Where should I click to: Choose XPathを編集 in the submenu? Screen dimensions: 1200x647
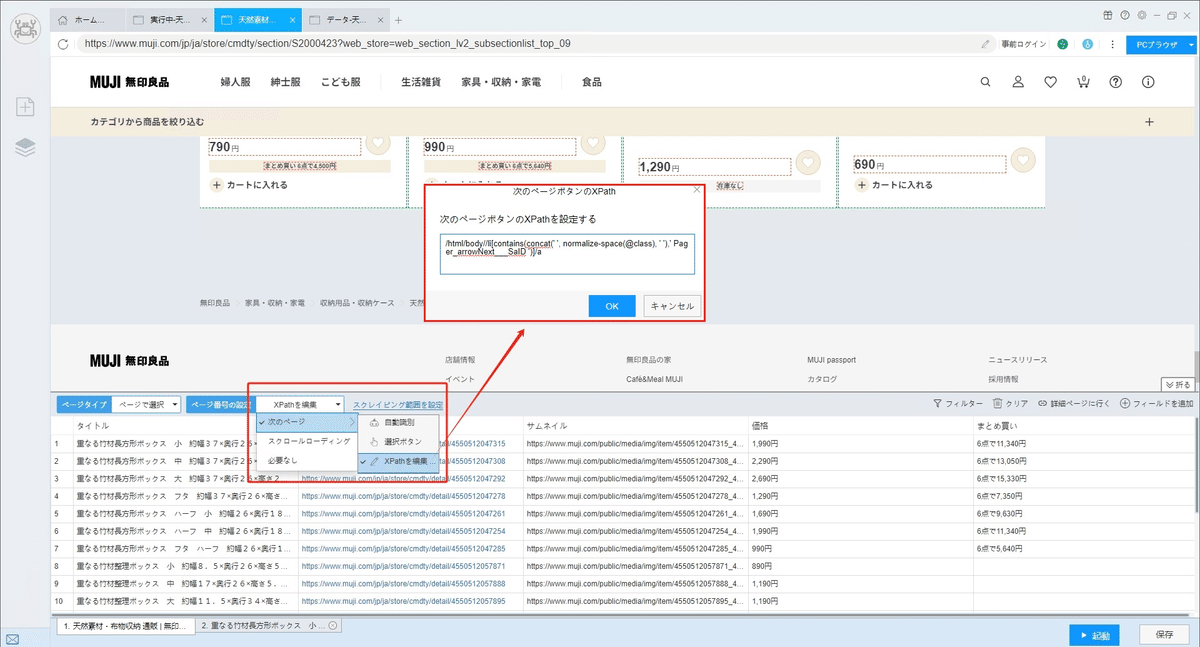(x=398, y=461)
